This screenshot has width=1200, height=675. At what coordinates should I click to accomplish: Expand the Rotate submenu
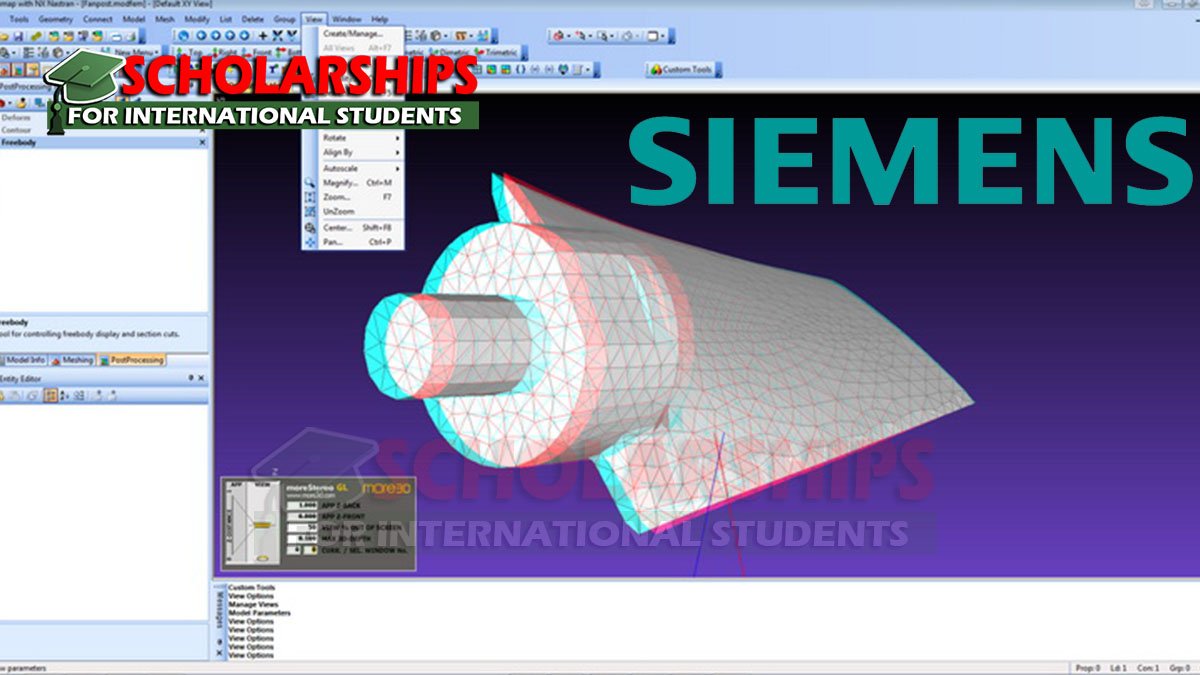tap(353, 137)
